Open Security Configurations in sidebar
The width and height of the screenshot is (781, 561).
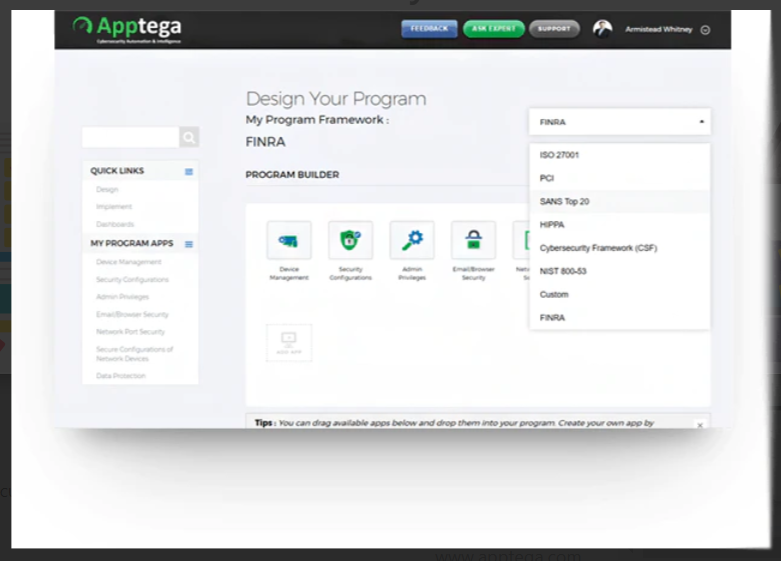[x=132, y=280]
